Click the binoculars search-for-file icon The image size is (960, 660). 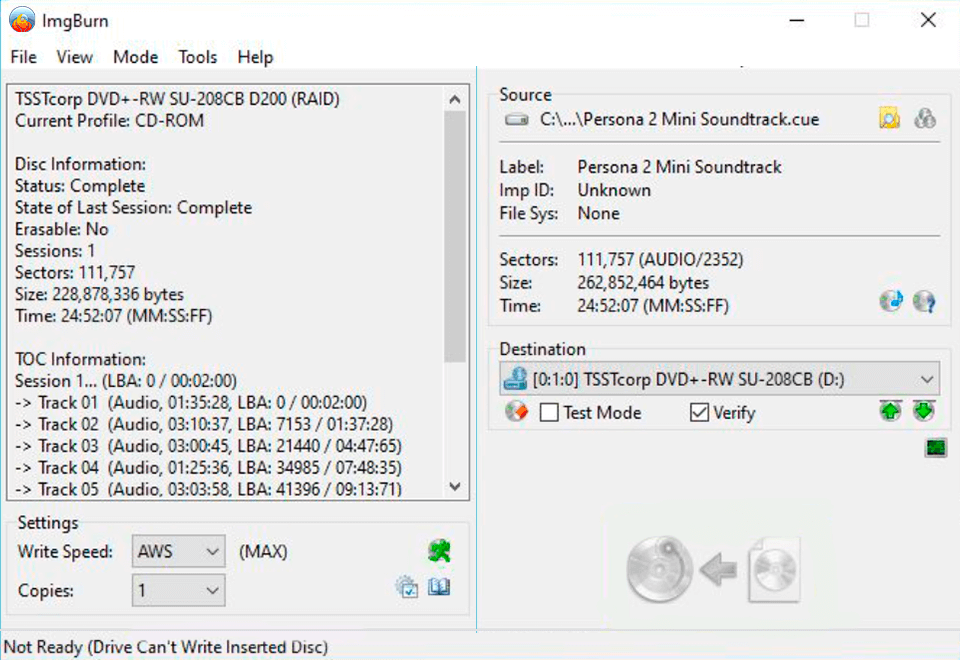coord(925,119)
